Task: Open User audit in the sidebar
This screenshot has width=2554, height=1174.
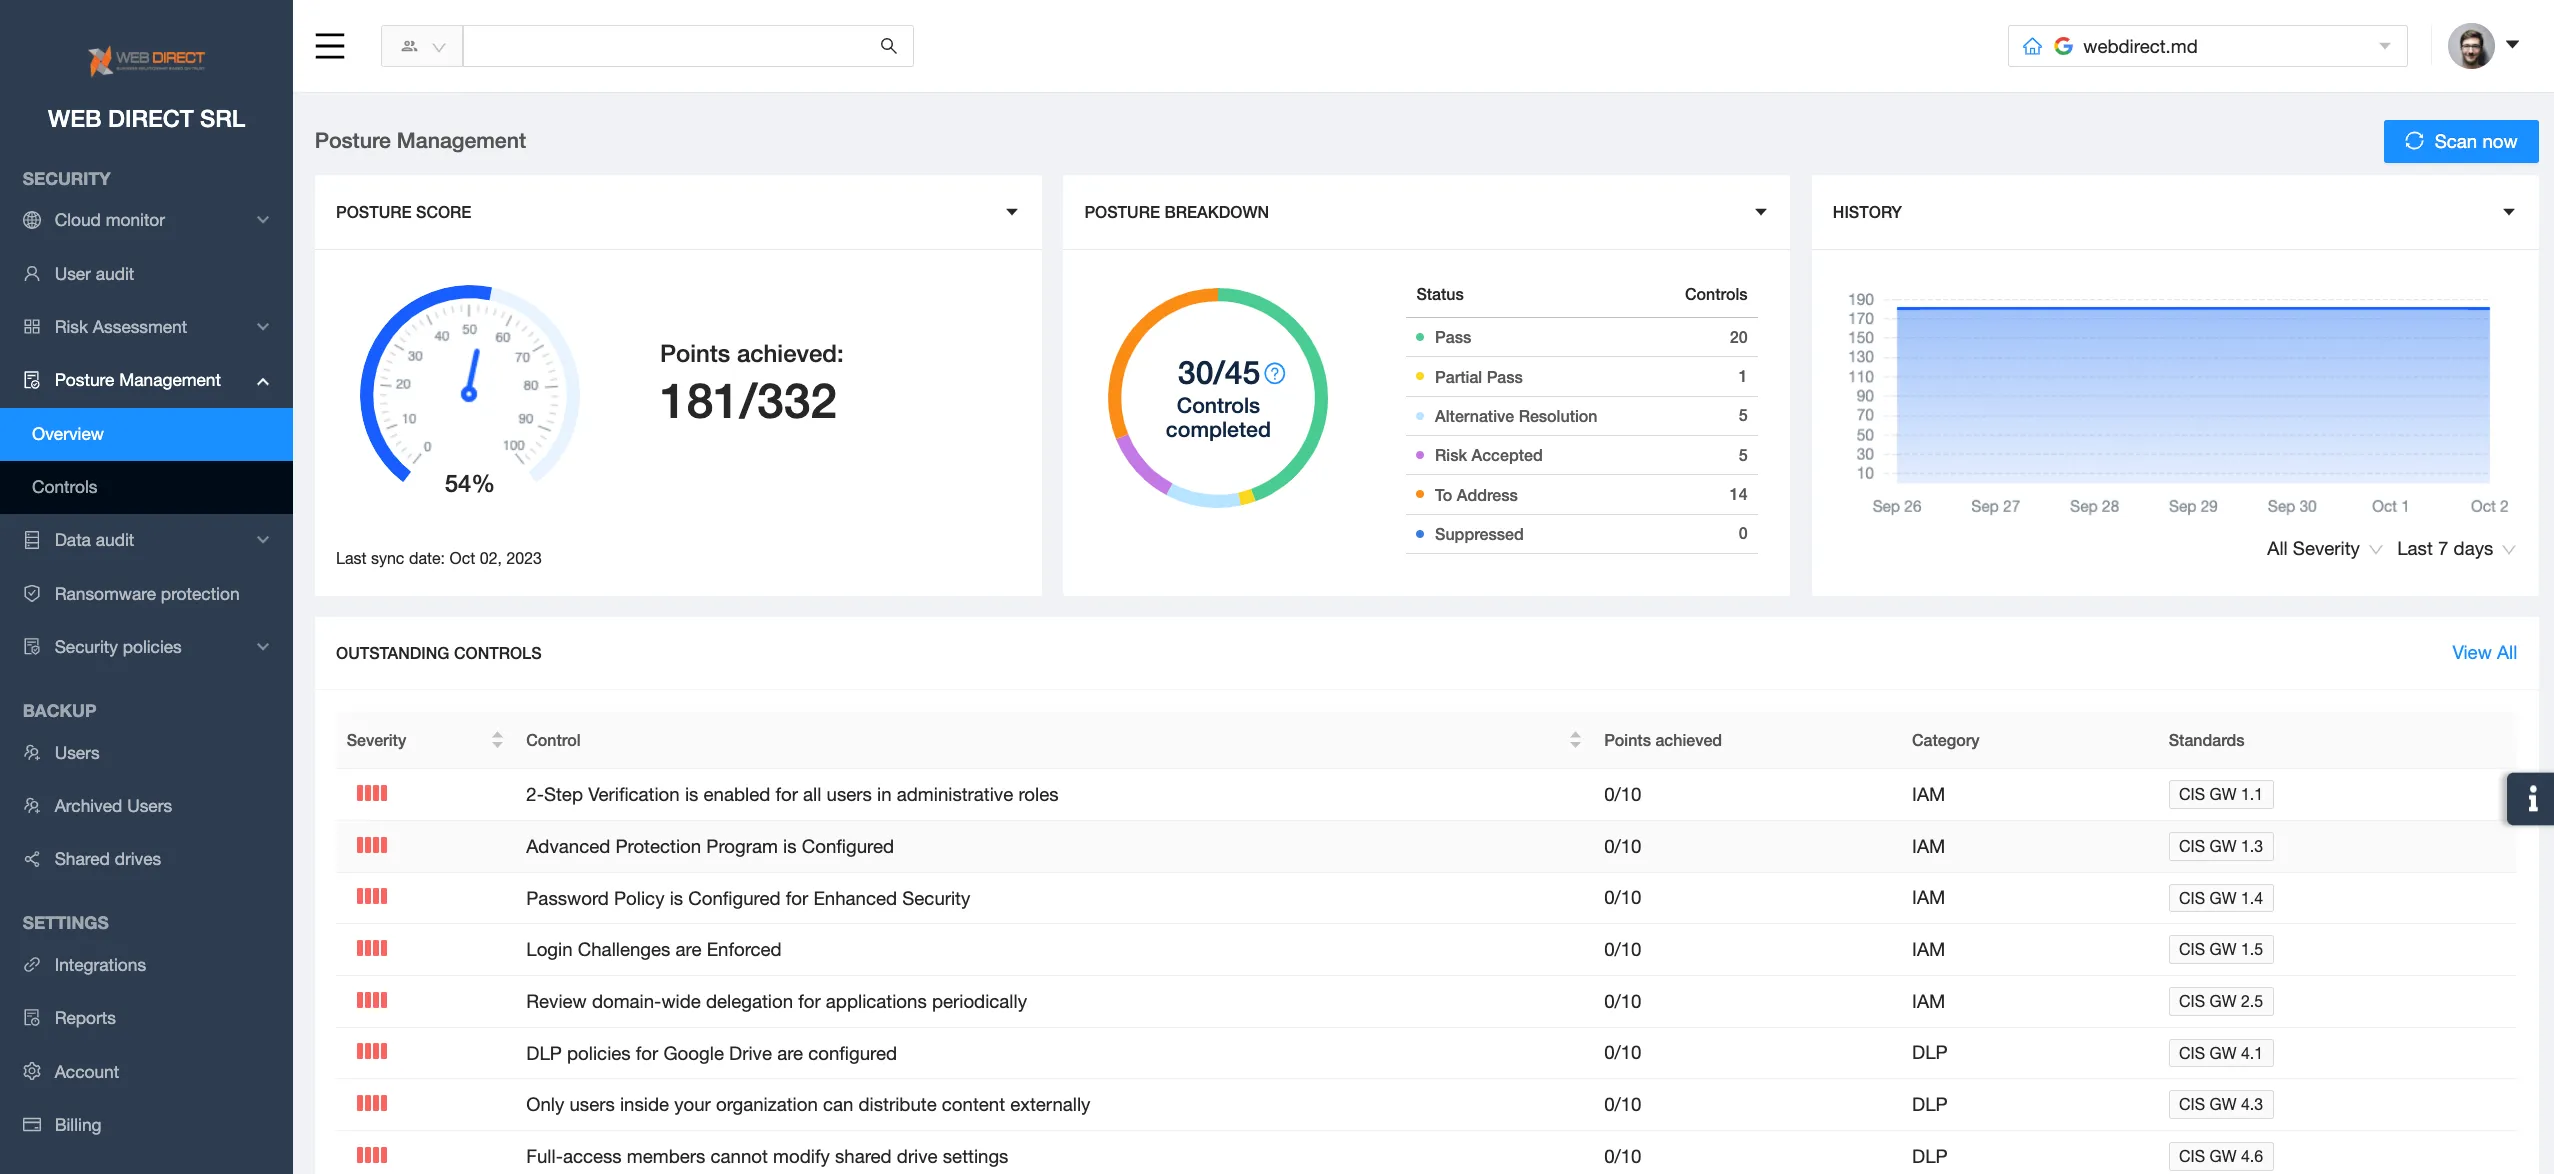Action: coord(146,274)
